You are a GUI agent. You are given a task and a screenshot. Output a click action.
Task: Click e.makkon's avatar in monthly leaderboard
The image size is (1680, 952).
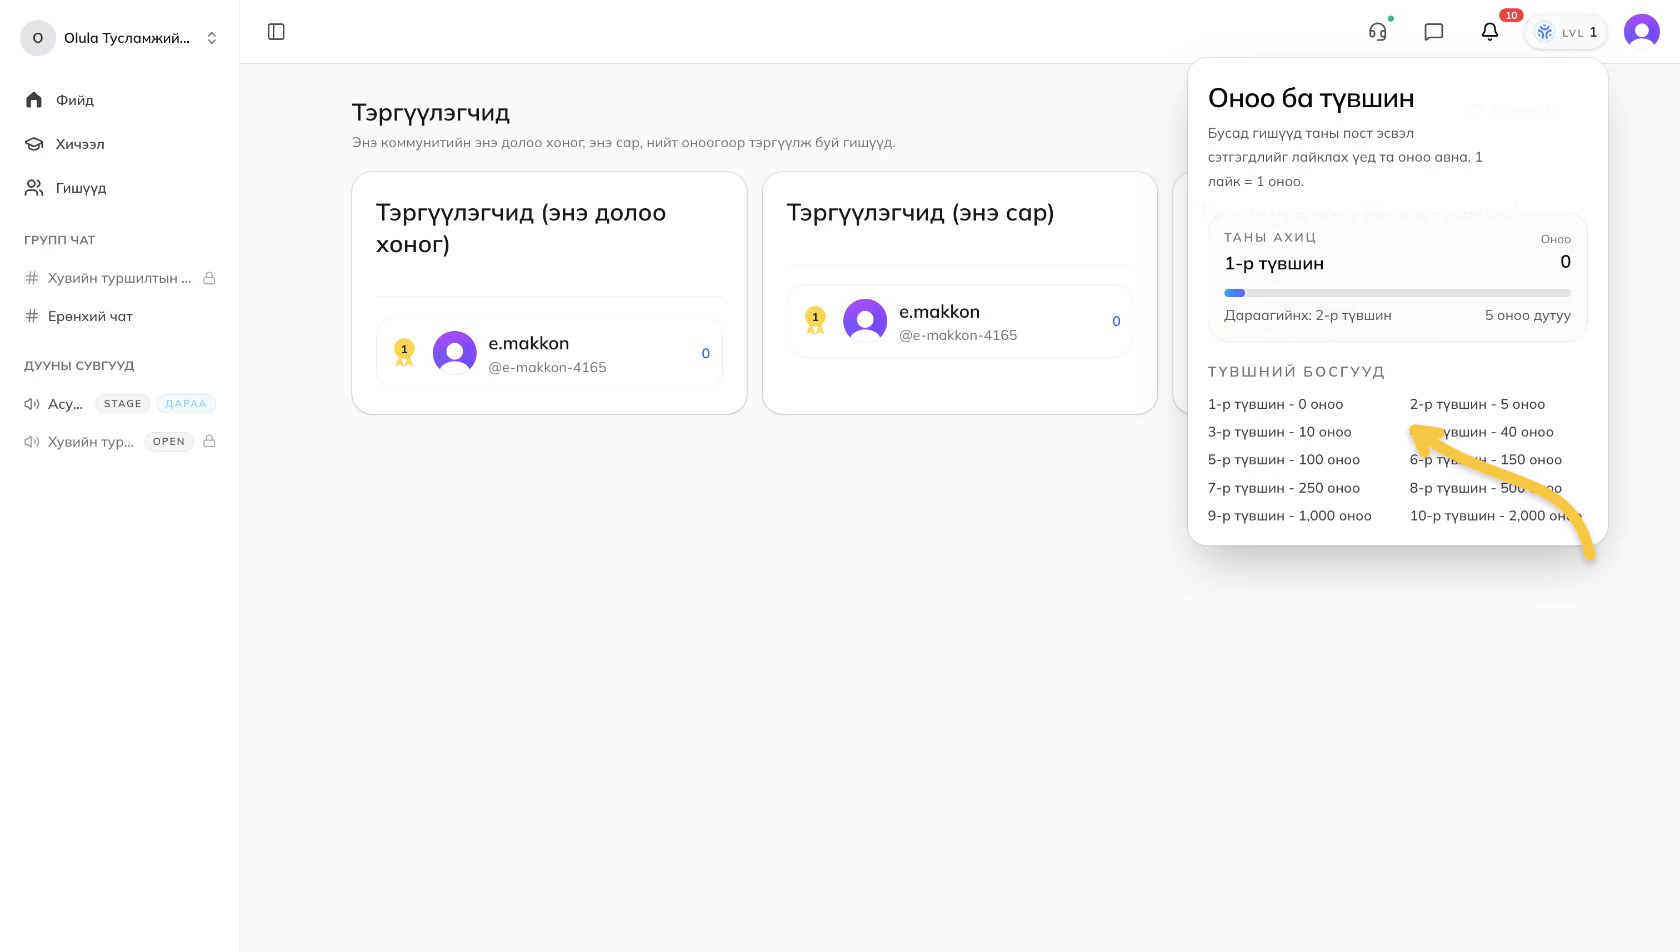click(x=866, y=321)
